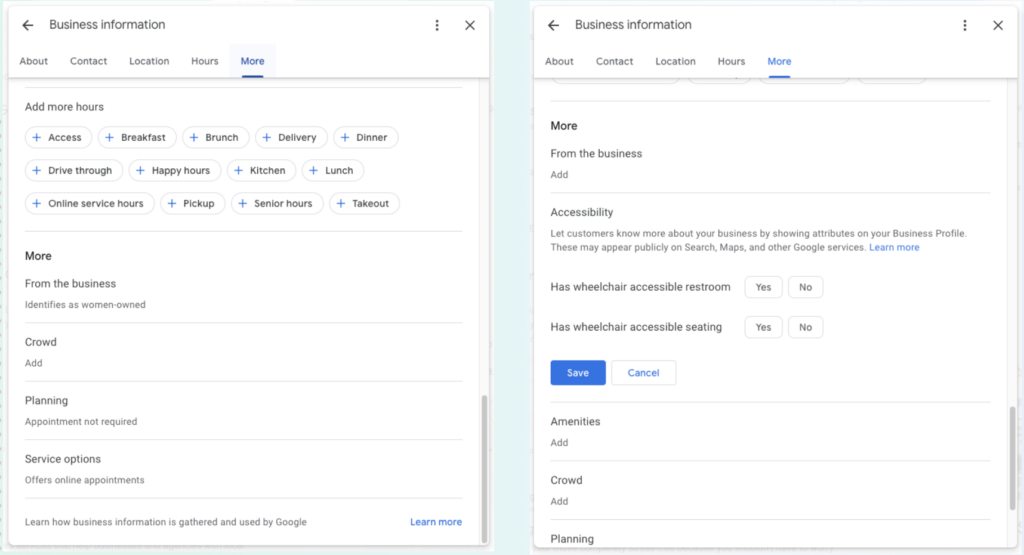This screenshot has width=1024, height=555.
Task: Click back arrow in right Business information panel
Action: click(554, 25)
